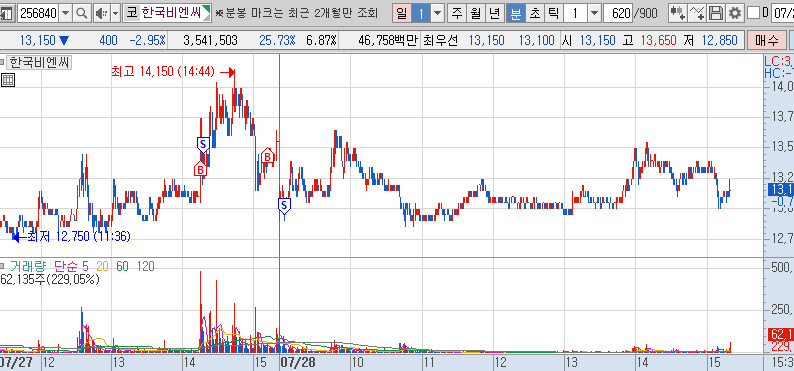Viewport: 794px width, 371px height.
Task: Click the add candlestick chart icon
Action: 678,13
